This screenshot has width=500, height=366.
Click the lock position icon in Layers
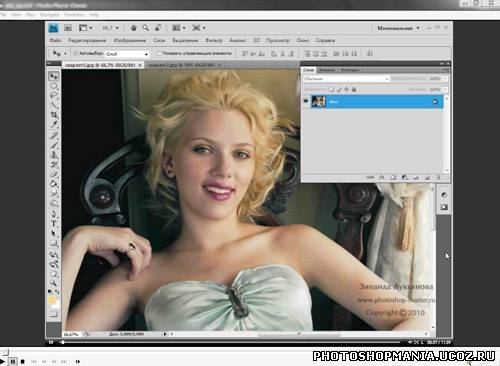pos(346,89)
